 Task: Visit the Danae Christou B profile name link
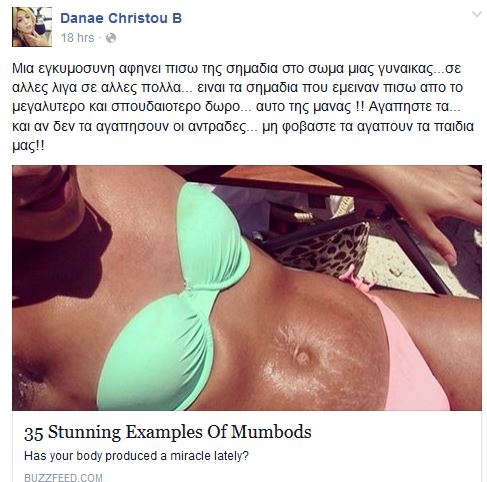121,18
